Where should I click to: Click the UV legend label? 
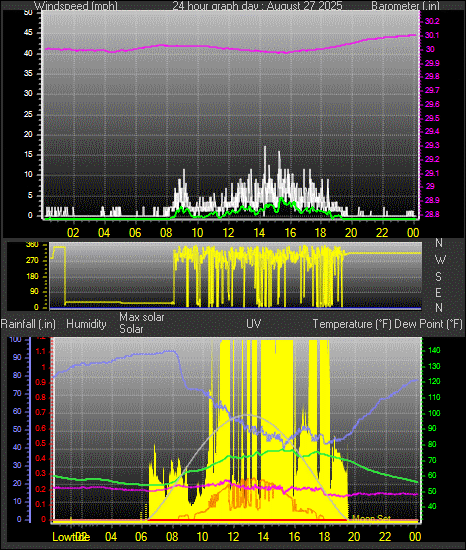tap(254, 323)
